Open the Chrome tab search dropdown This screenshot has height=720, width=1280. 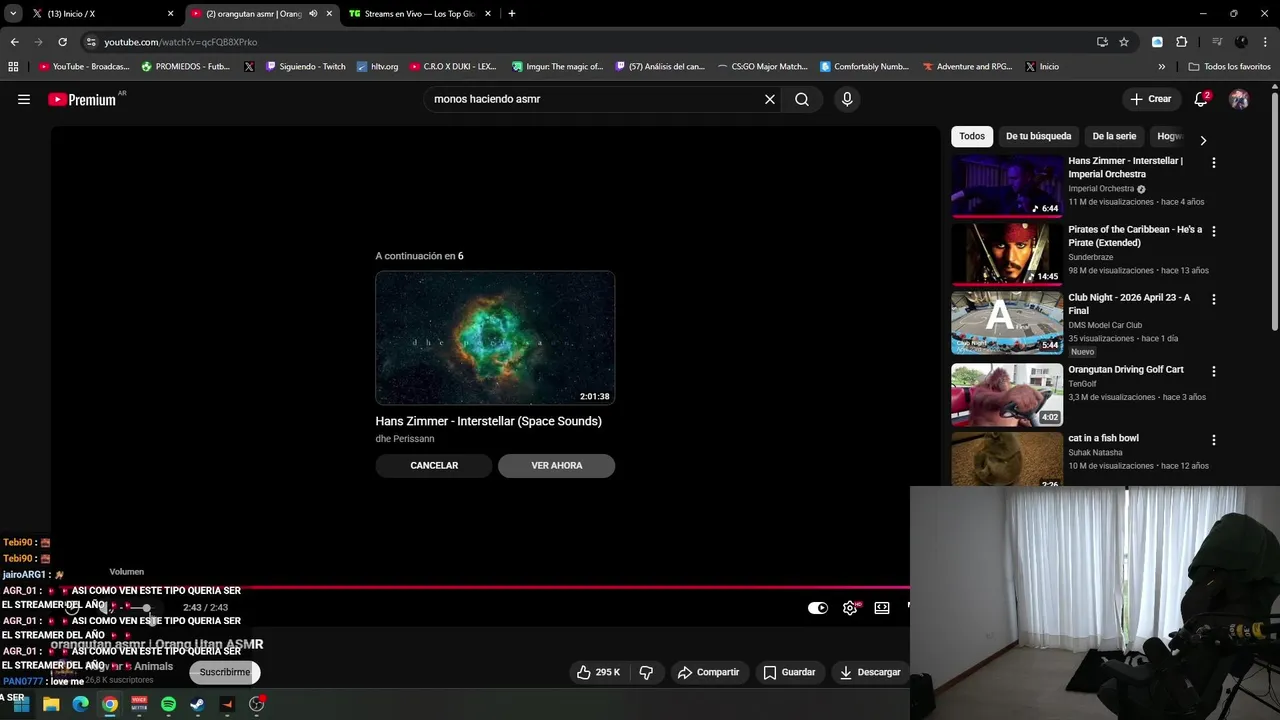coord(13,14)
